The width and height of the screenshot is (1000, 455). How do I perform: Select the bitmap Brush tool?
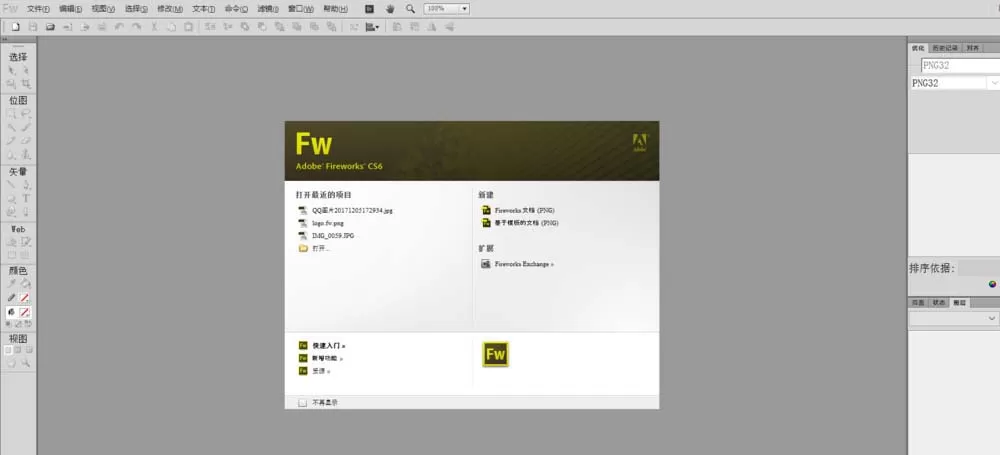point(26,127)
